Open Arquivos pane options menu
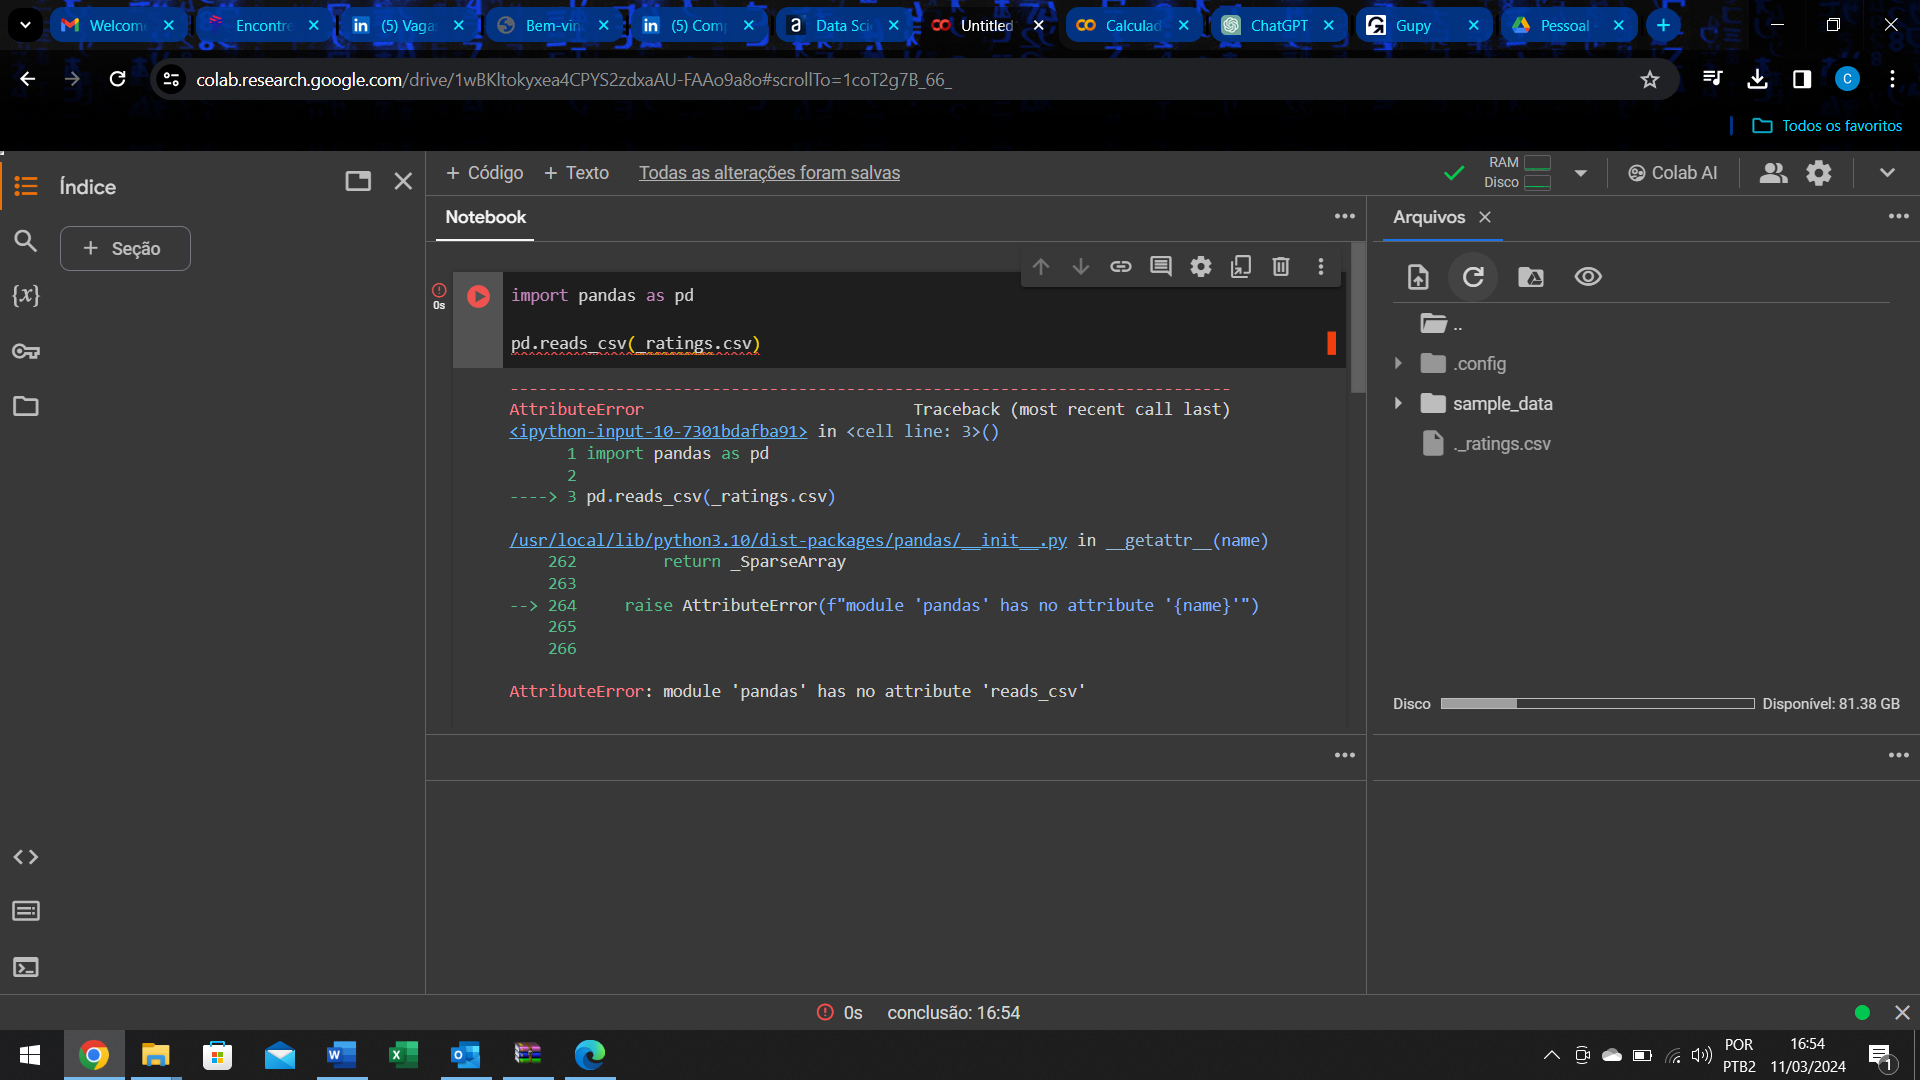The width and height of the screenshot is (1920, 1080). click(x=1899, y=216)
